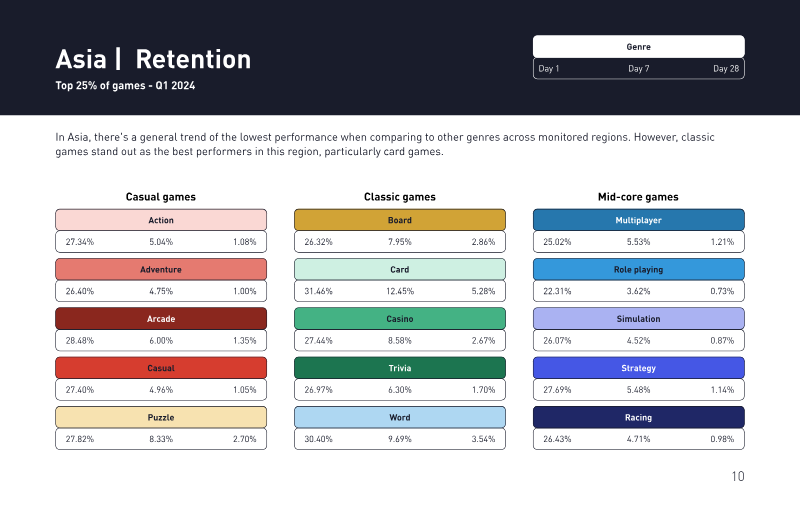Select the Adventure genre header
The image size is (800, 506).
160,269
